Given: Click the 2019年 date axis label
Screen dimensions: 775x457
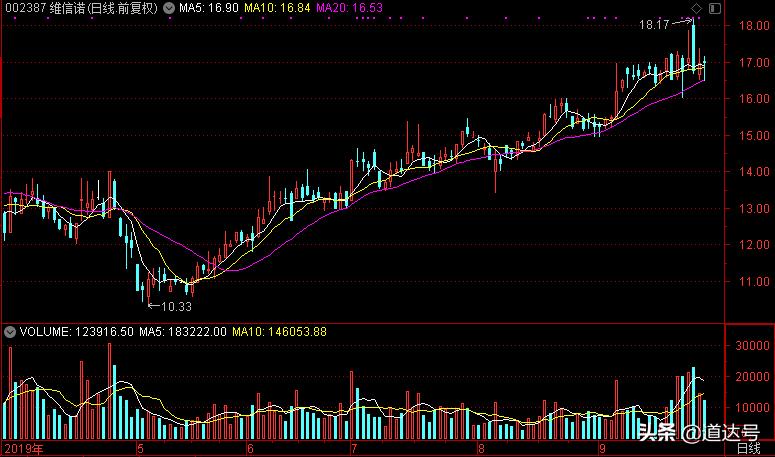Looking at the screenshot, I should [24, 449].
